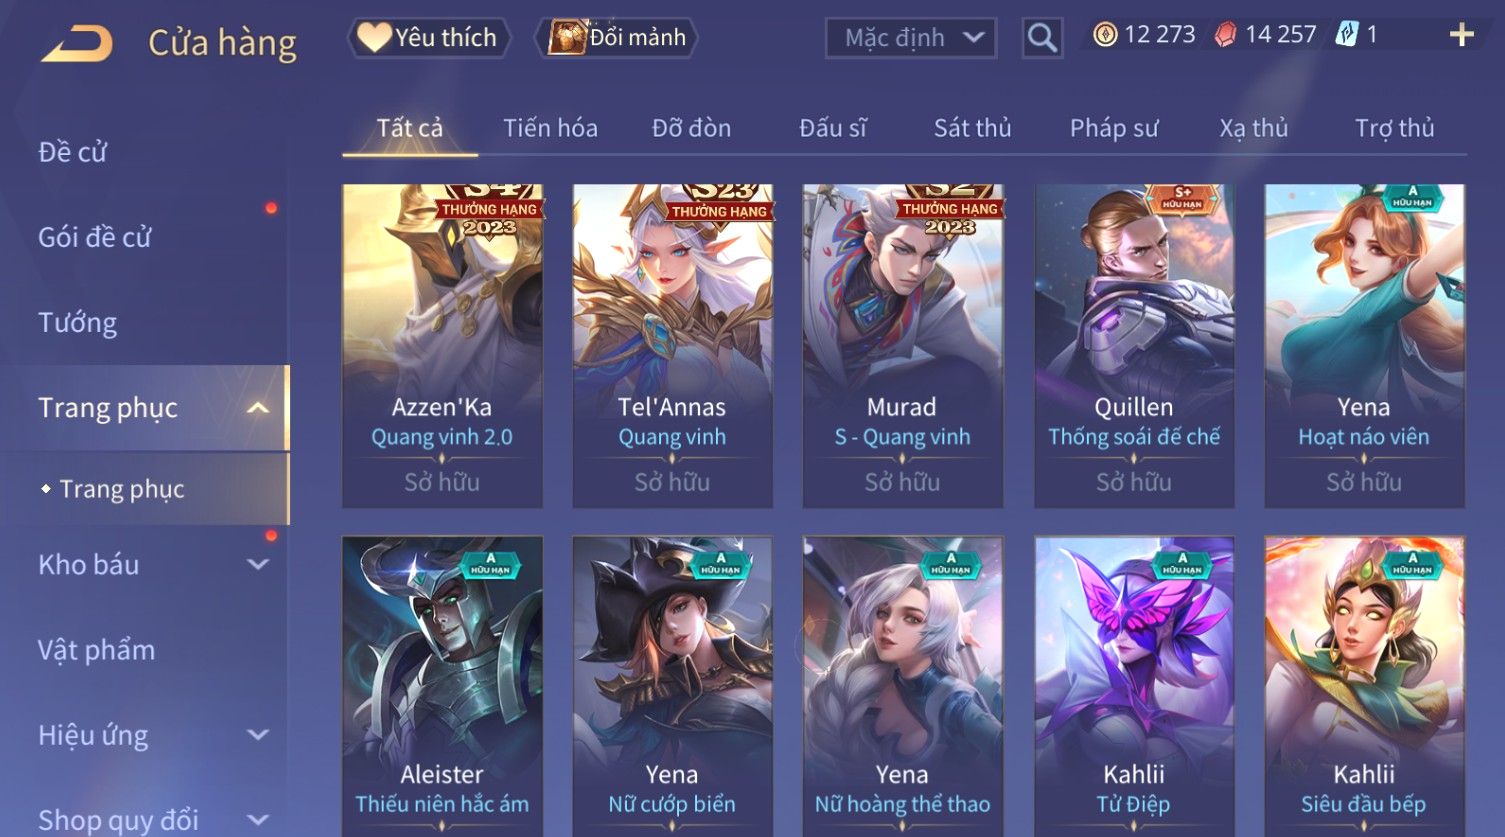
Task: Open the Quillen Thống soái đế chế skin card
Action: pos(1133,346)
